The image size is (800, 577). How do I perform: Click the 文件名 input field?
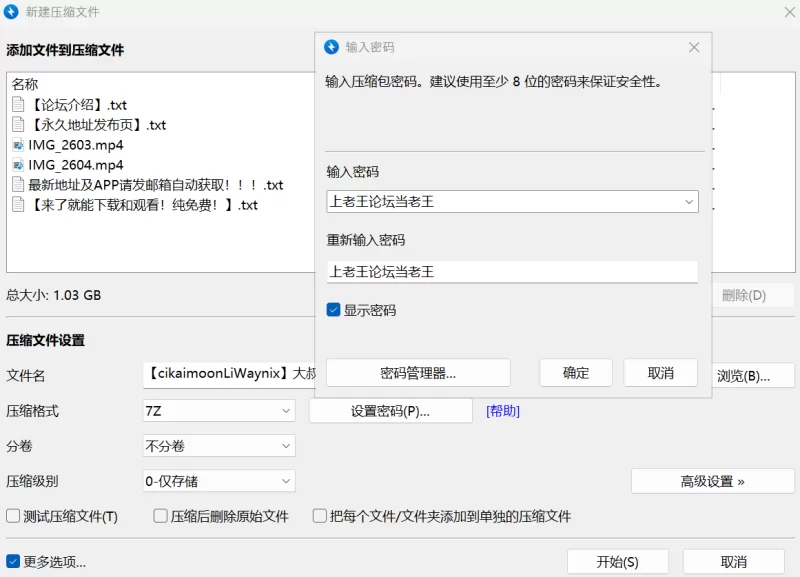(x=230, y=375)
